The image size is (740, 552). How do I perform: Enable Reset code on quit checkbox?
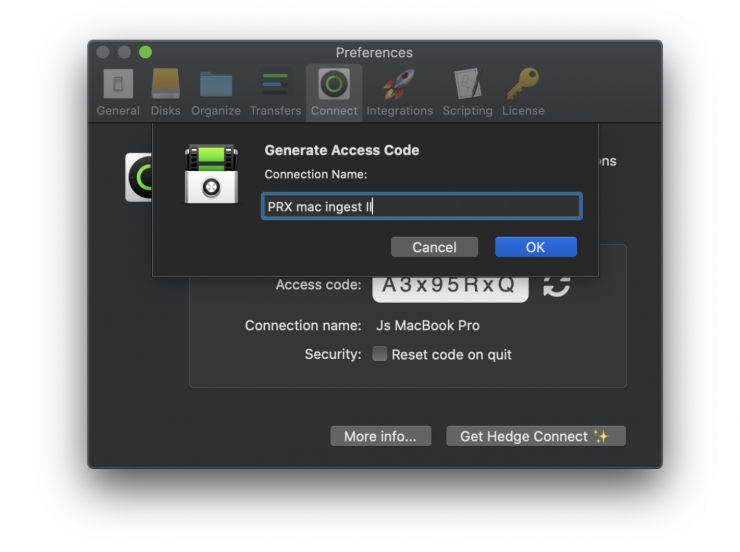coord(380,354)
